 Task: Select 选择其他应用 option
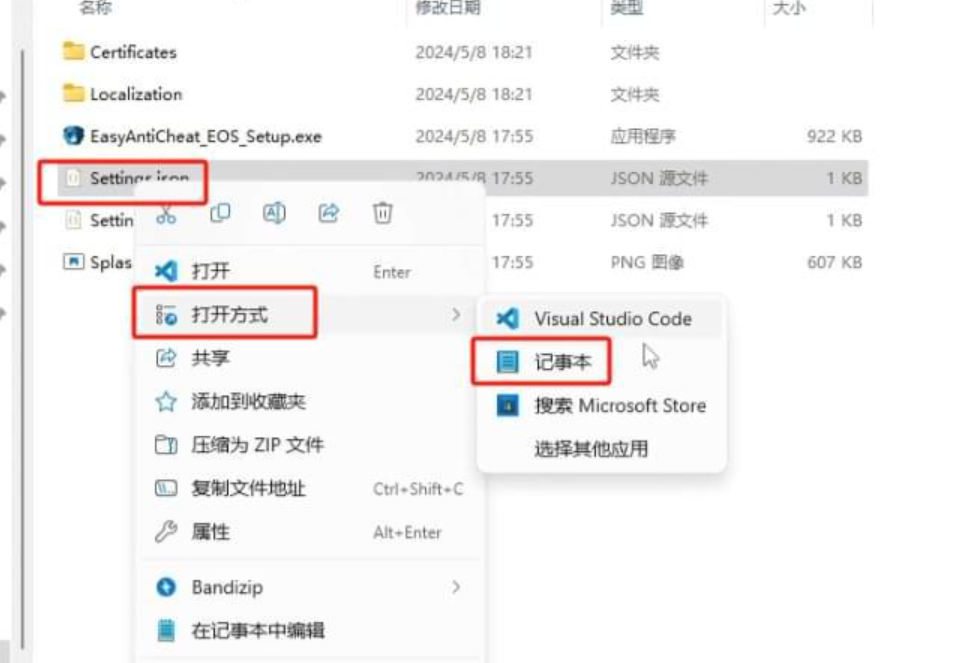coord(591,449)
